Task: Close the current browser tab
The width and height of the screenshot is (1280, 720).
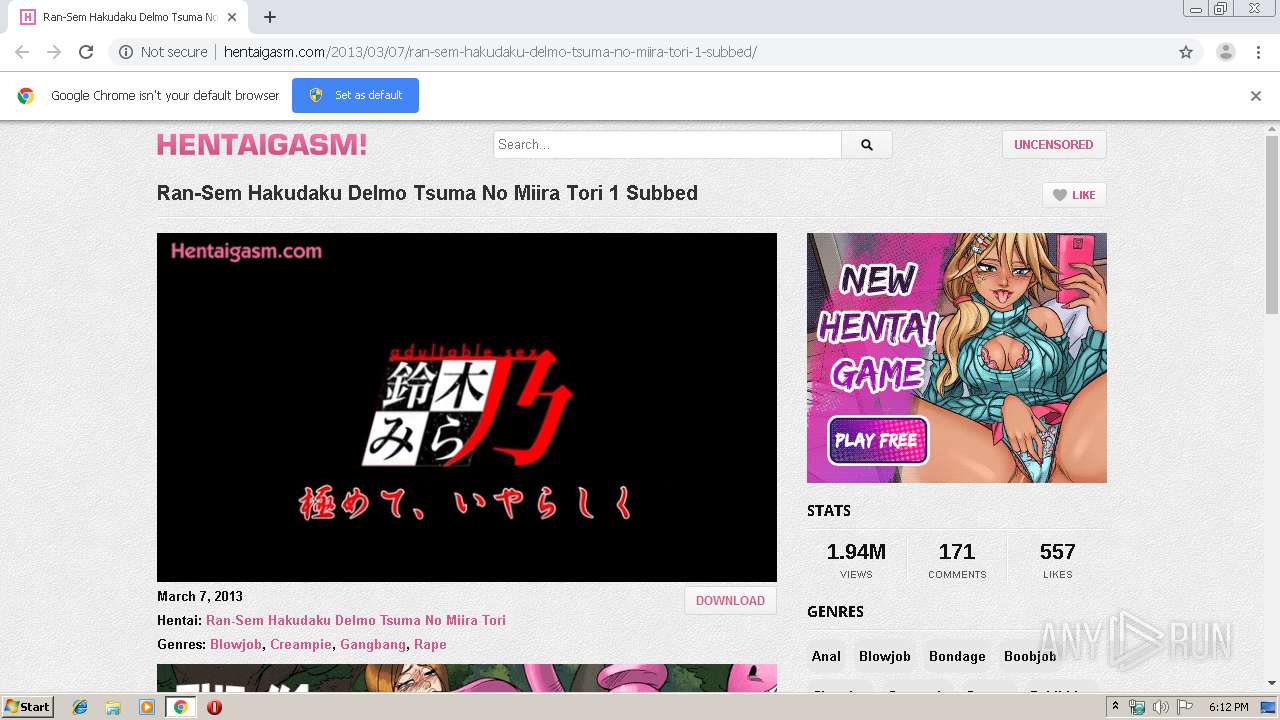Action: point(232,17)
